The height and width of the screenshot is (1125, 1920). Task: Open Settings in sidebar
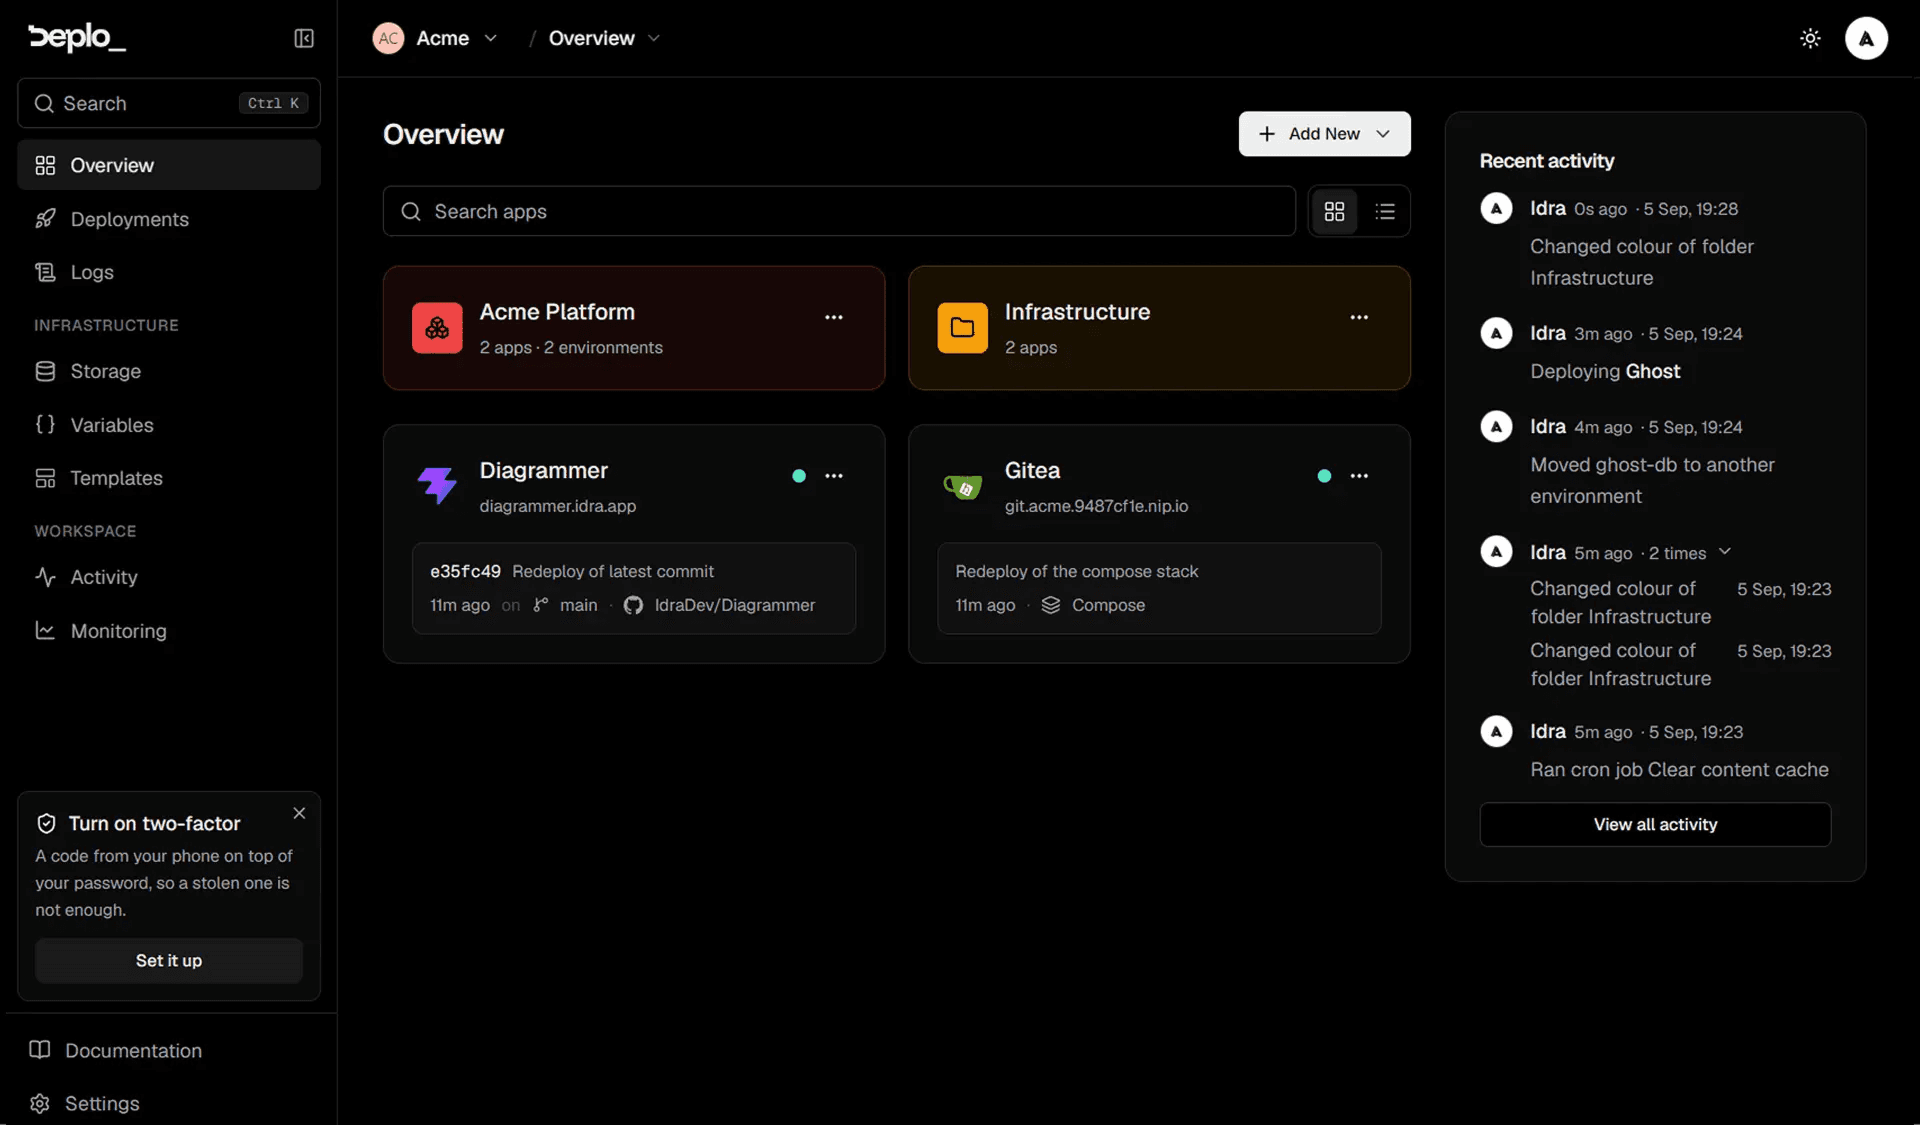[84, 1103]
